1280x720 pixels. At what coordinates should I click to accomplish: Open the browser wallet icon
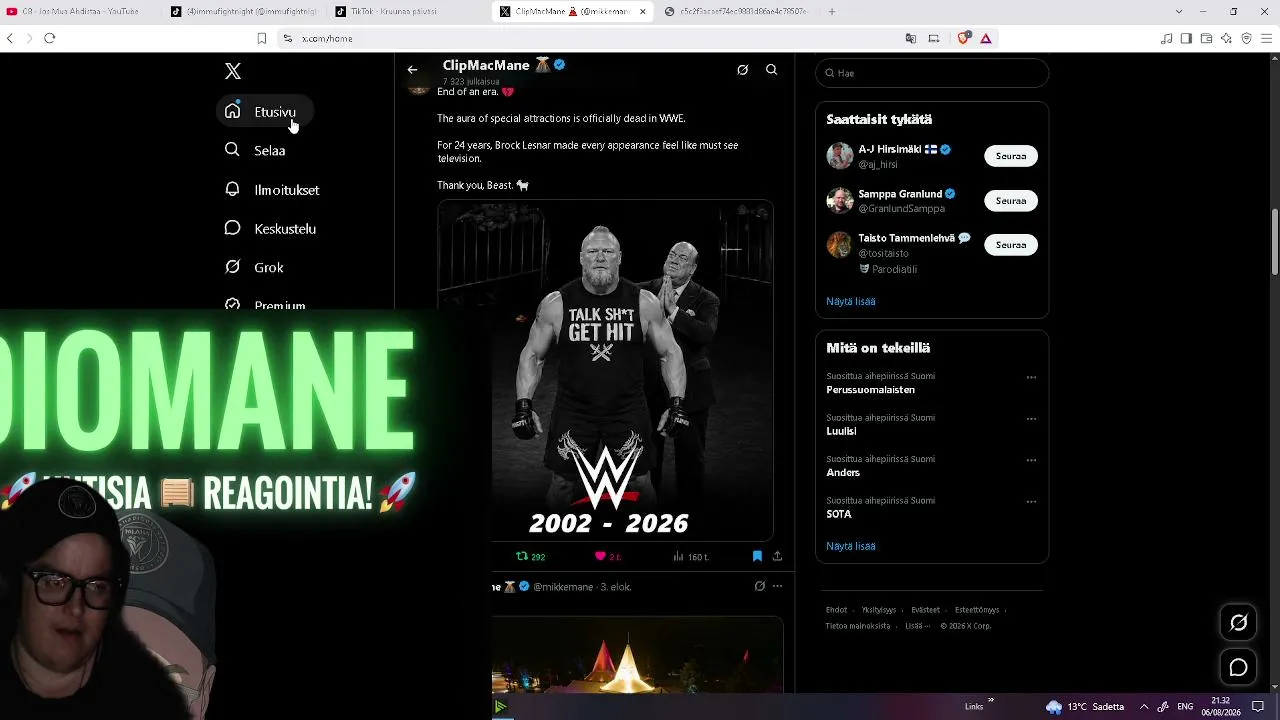pyautogui.click(x=1206, y=38)
